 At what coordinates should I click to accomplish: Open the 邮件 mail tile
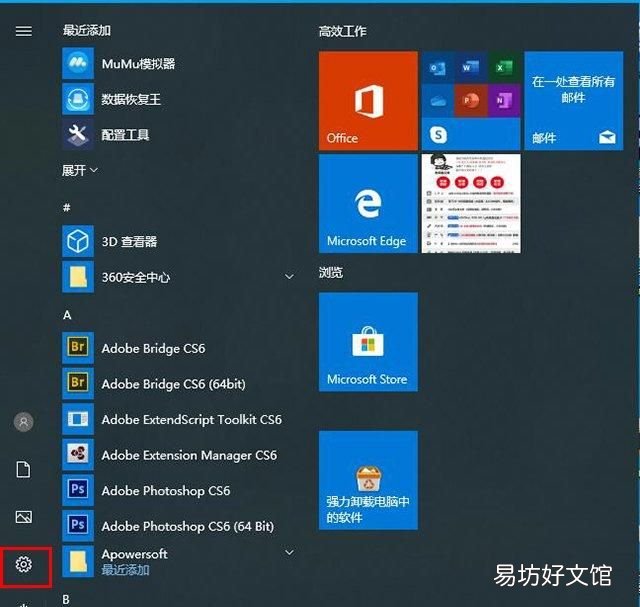point(573,101)
